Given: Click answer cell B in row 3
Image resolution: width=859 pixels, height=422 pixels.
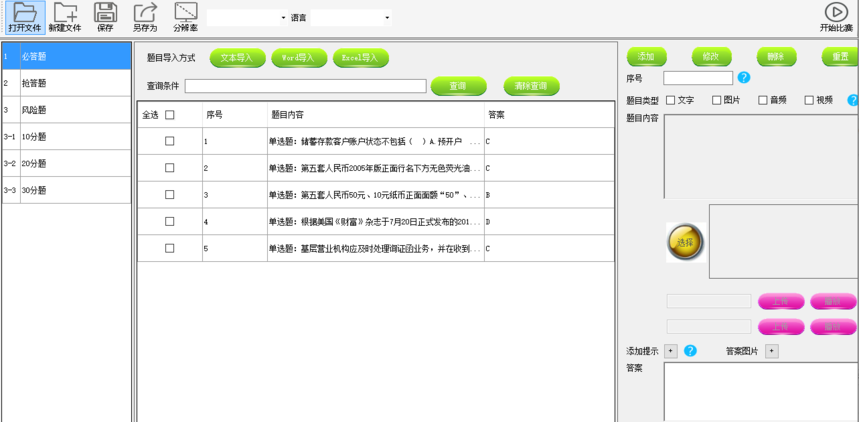Looking at the screenshot, I should click(x=549, y=195).
